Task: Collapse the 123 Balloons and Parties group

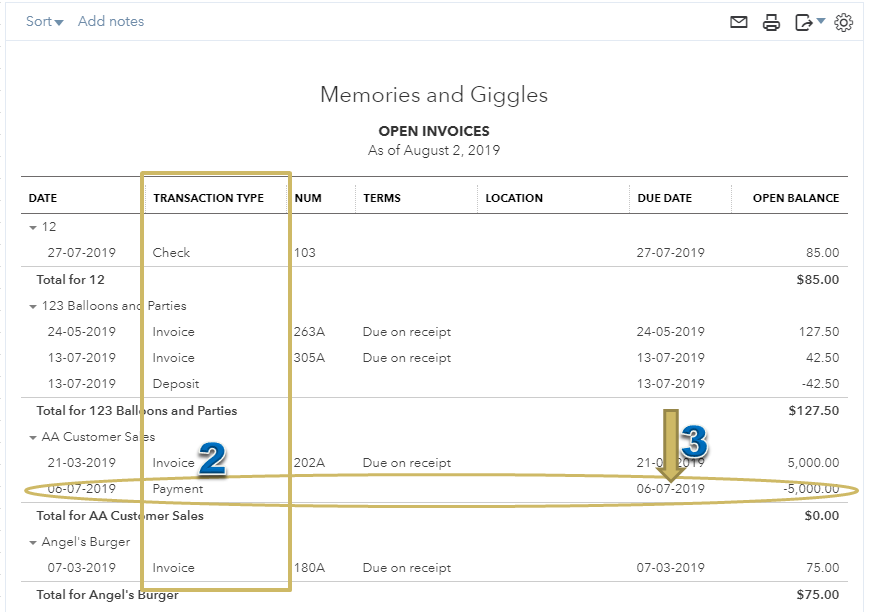Action: coord(32,305)
